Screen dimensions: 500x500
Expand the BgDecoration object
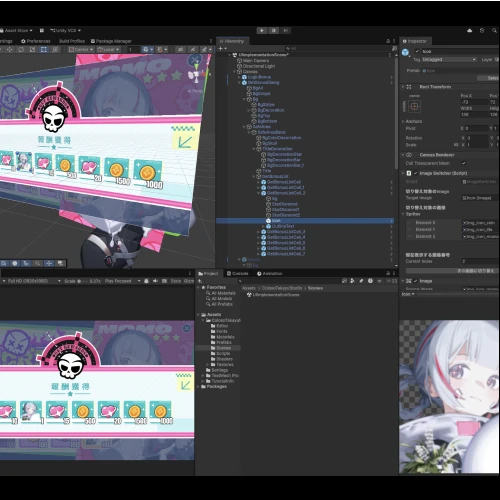point(249,110)
